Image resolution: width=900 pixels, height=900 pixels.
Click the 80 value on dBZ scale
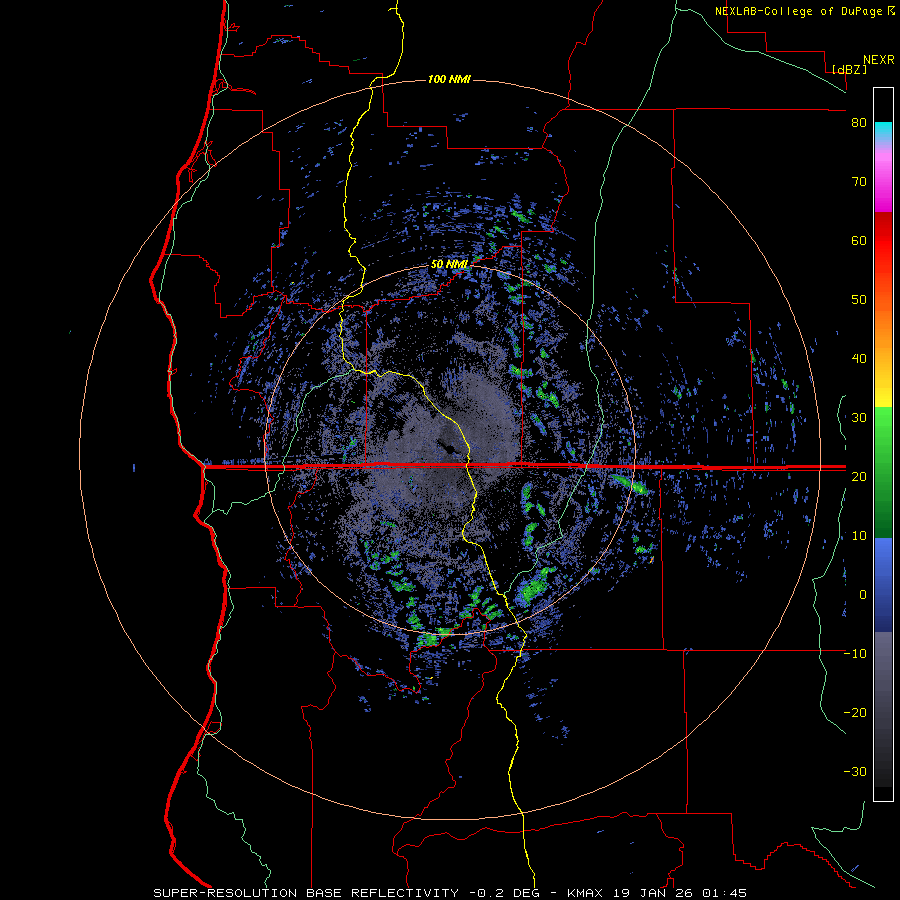point(859,123)
